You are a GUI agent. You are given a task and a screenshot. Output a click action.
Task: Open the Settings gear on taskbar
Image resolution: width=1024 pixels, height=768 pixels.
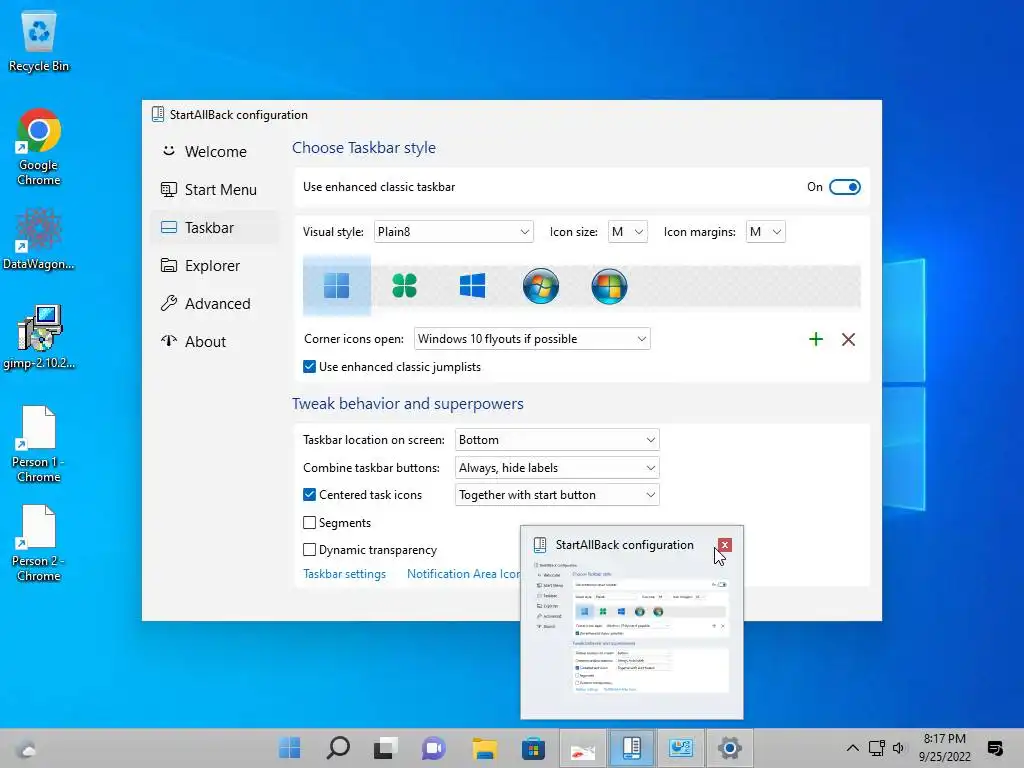pyautogui.click(x=729, y=748)
